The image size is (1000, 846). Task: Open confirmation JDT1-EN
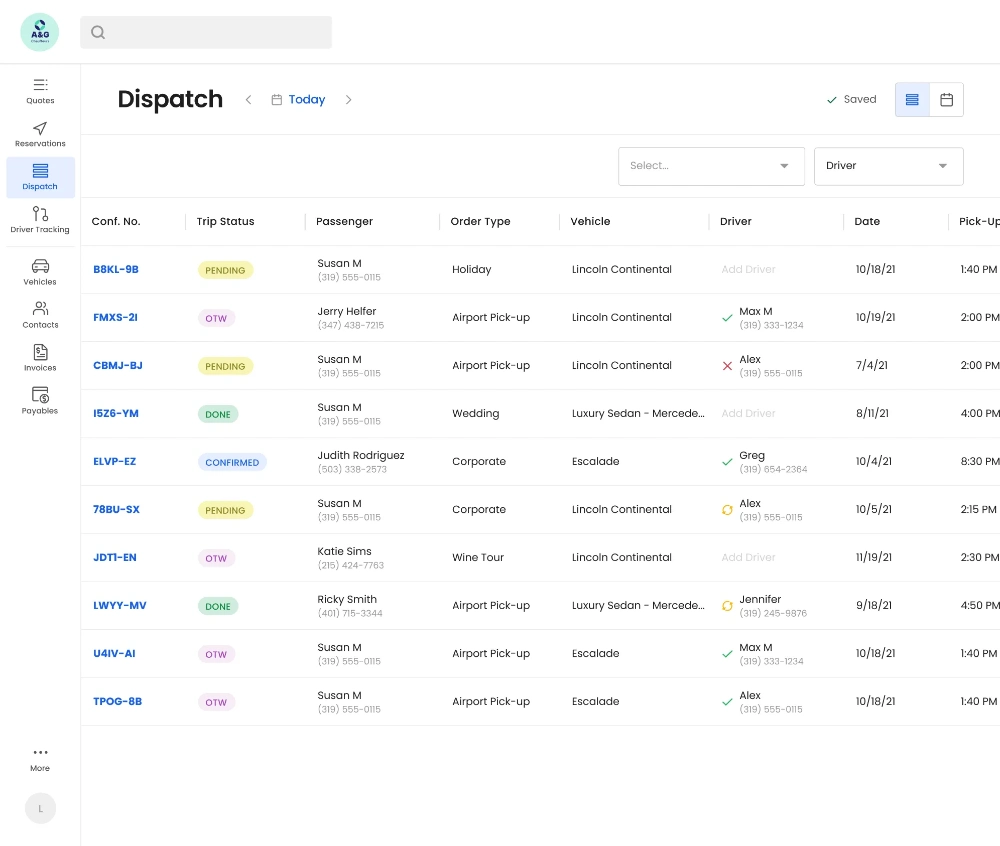point(115,557)
